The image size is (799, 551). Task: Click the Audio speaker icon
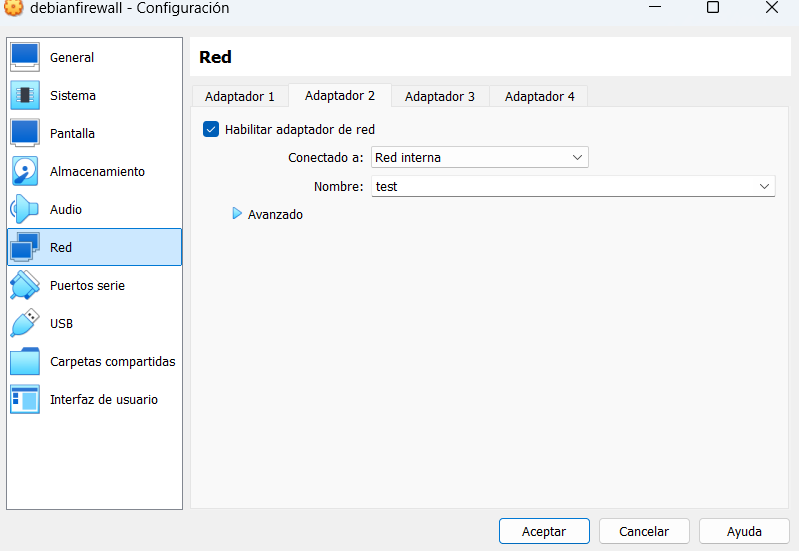click(x=25, y=209)
